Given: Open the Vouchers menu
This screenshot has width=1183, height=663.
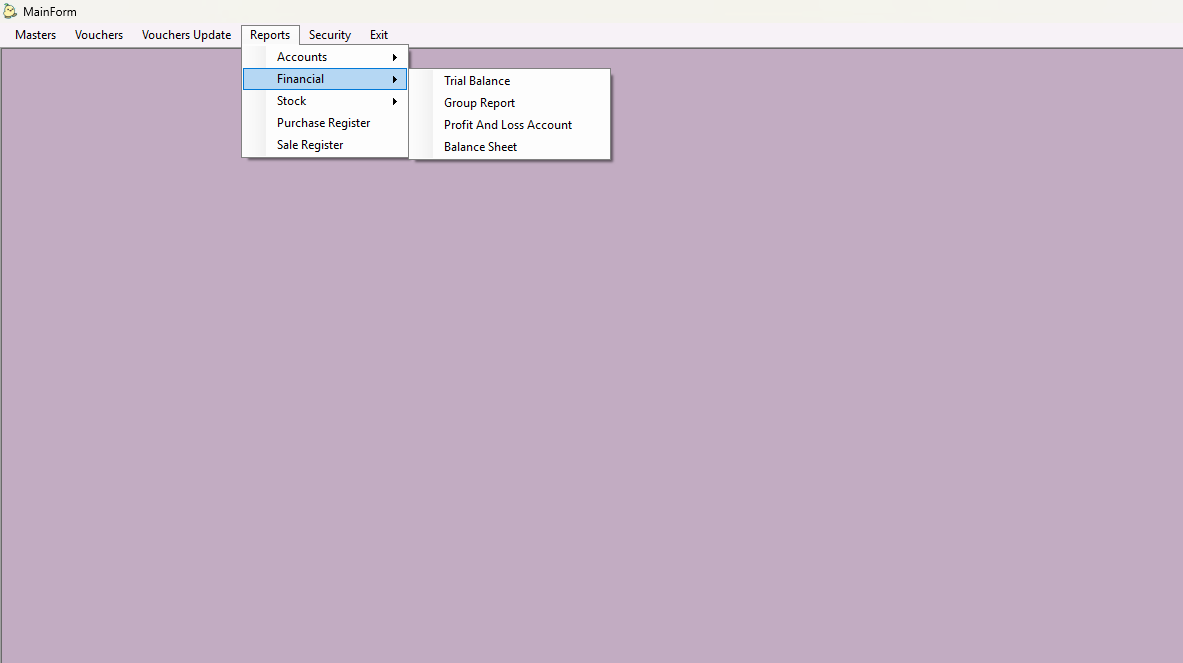Looking at the screenshot, I should [99, 35].
